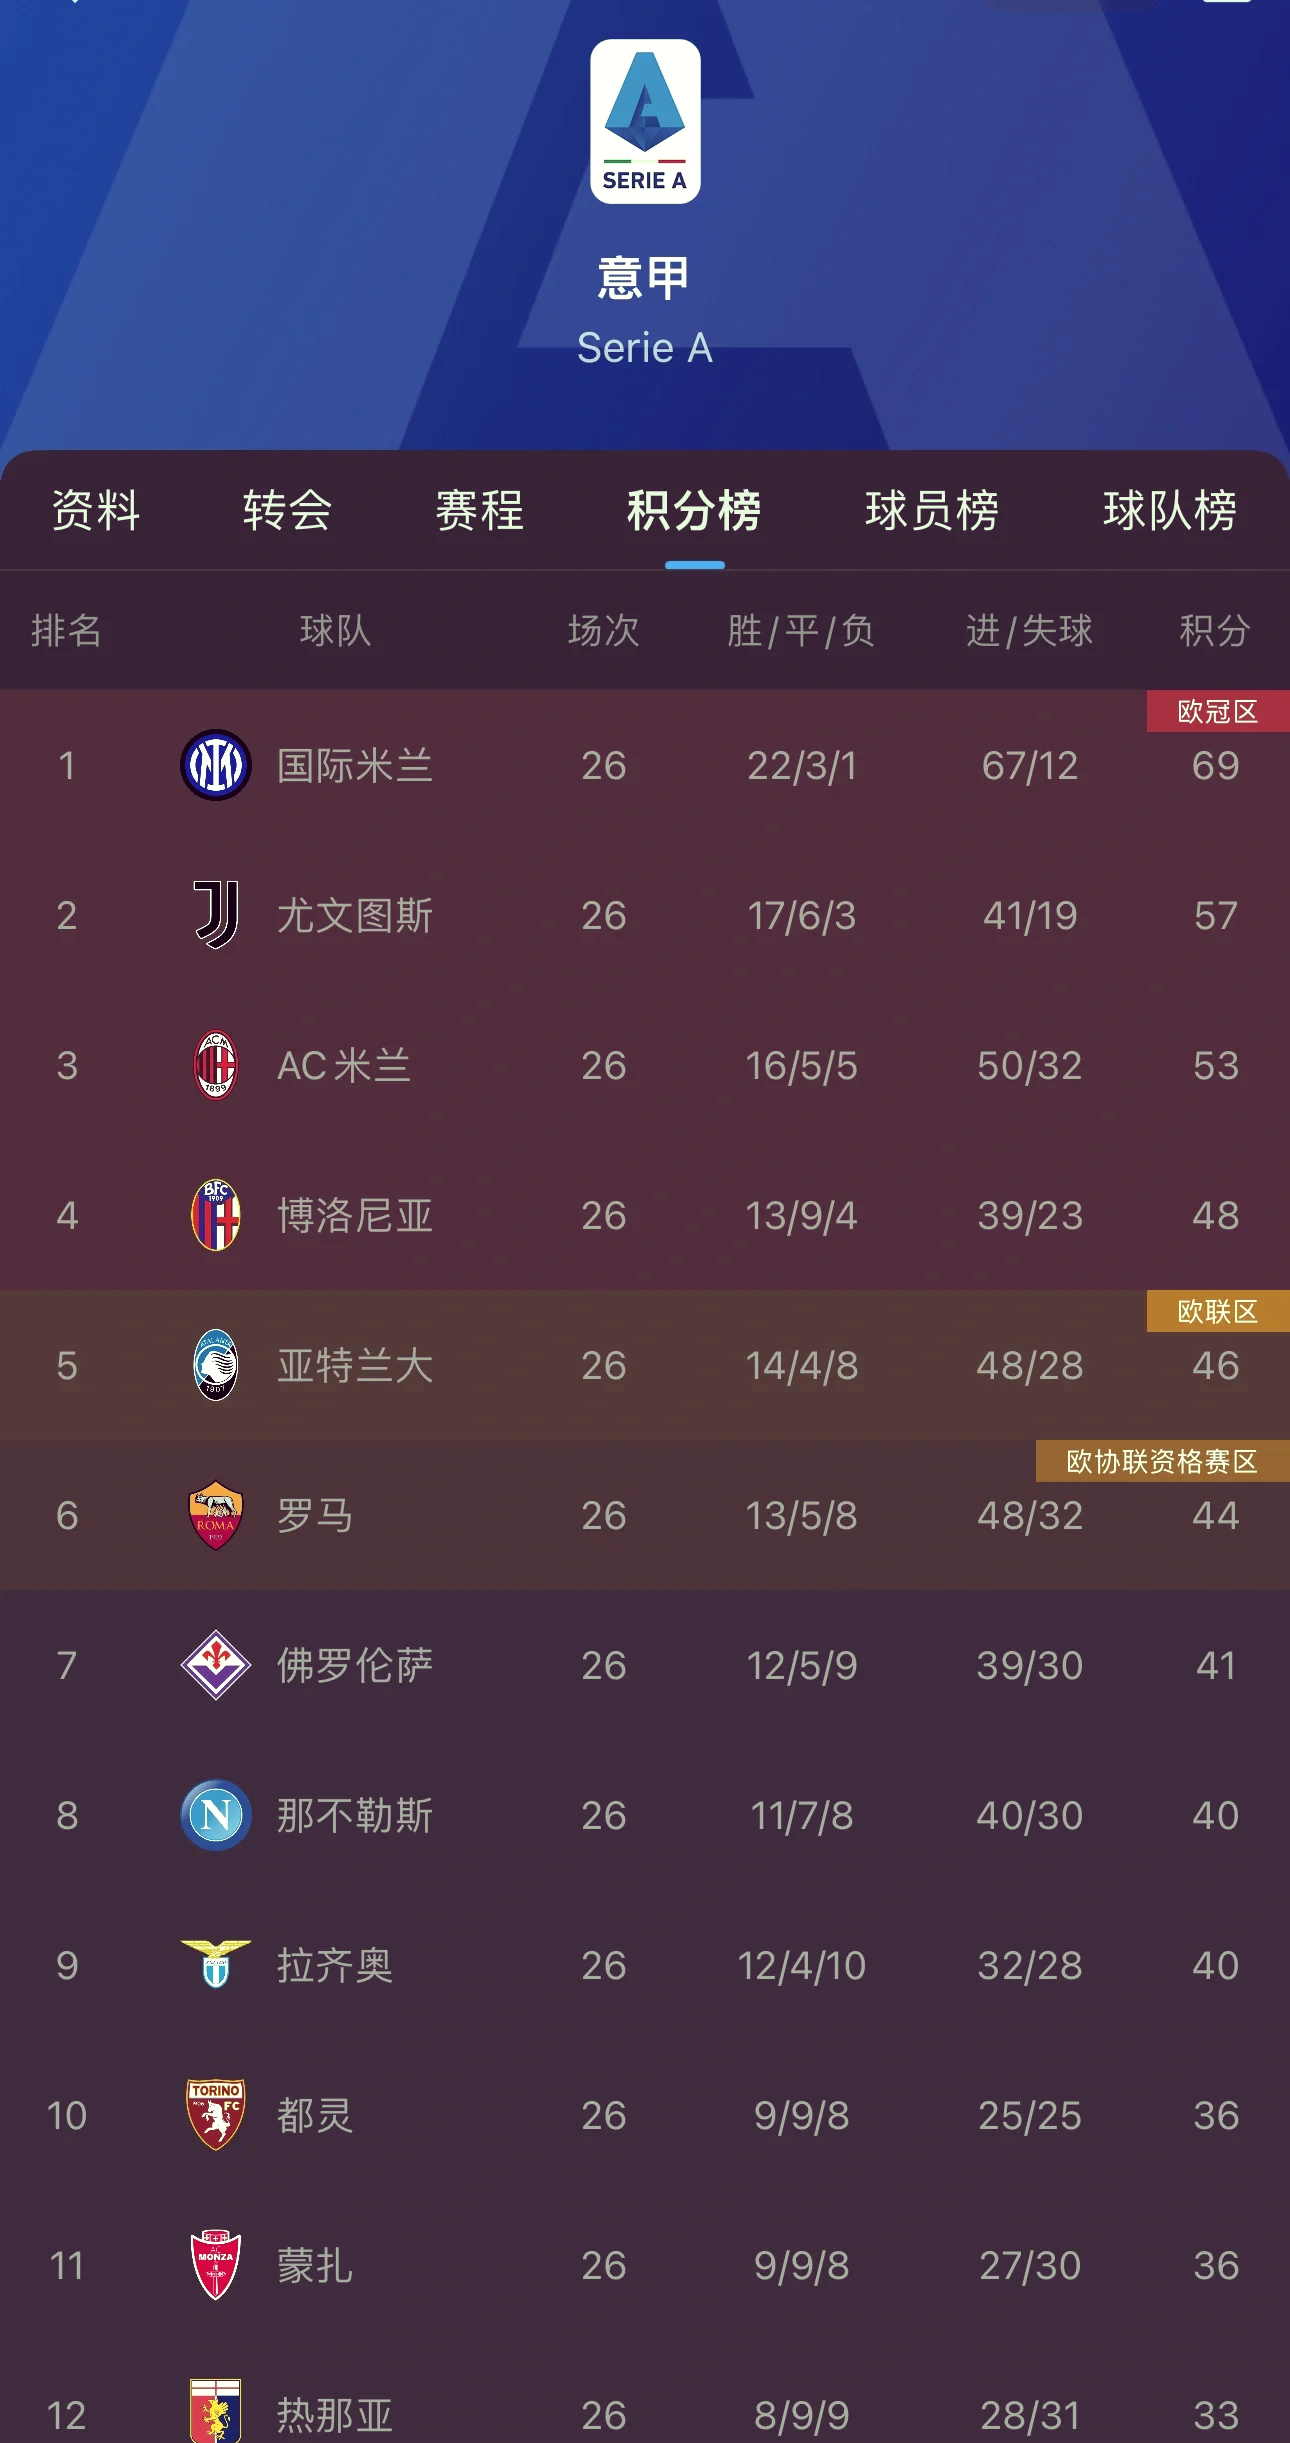This screenshot has width=1290, height=2443.
Task: Switch to the 资料 tab
Action: pyautogui.click(x=96, y=510)
